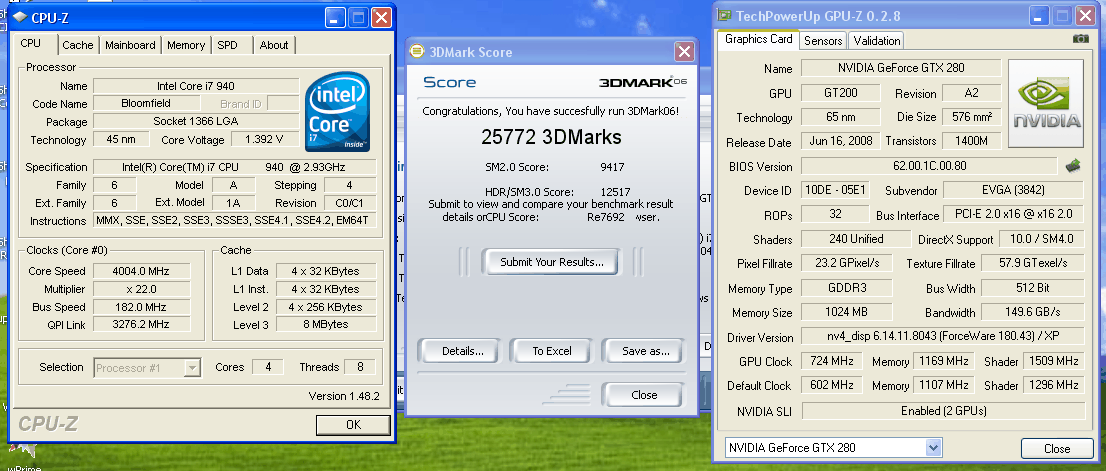Screen dimensions: 1106x471
Task: Close the CPU-Z window
Action: [381, 18]
